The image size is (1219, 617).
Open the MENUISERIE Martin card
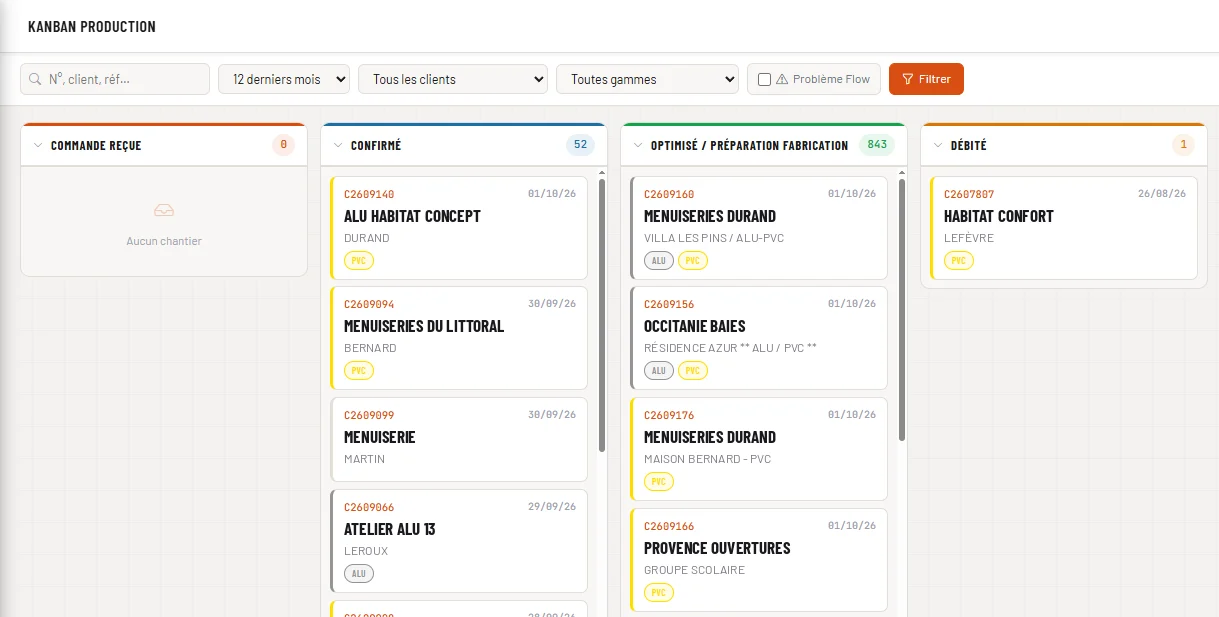459,440
